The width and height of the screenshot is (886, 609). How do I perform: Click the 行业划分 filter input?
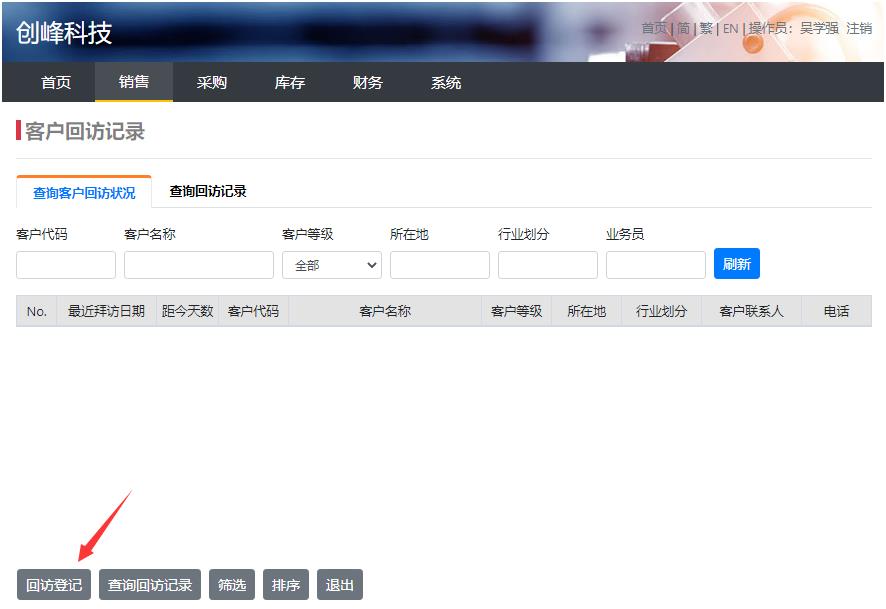548,265
